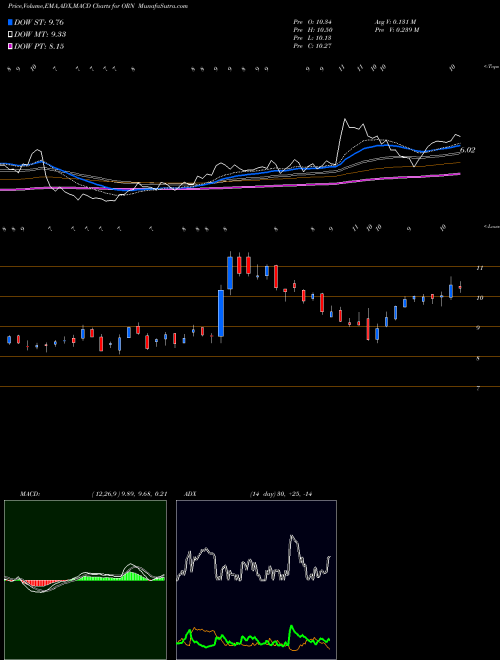Click the 6.02 label on EMA chart
This screenshot has height=660, width=500.
click(467, 150)
